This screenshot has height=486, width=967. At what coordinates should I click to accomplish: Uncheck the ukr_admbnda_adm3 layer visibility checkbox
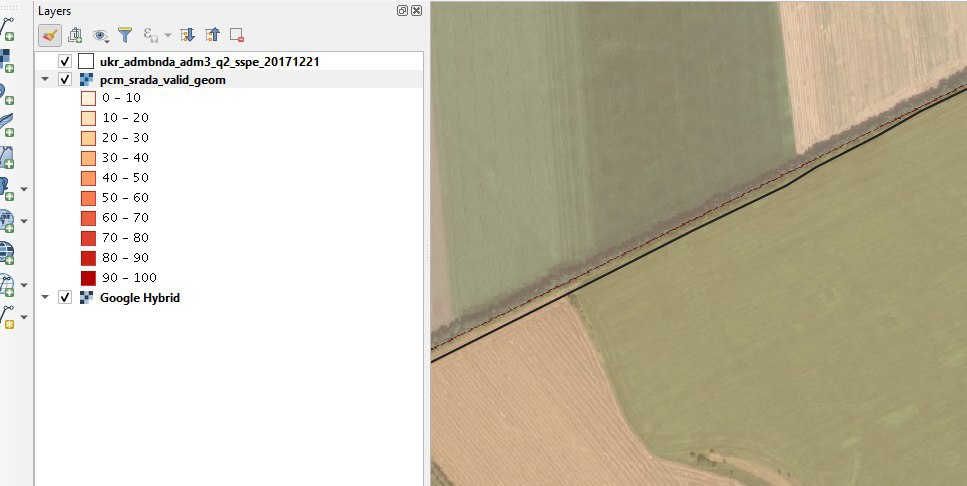click(65, 62)
